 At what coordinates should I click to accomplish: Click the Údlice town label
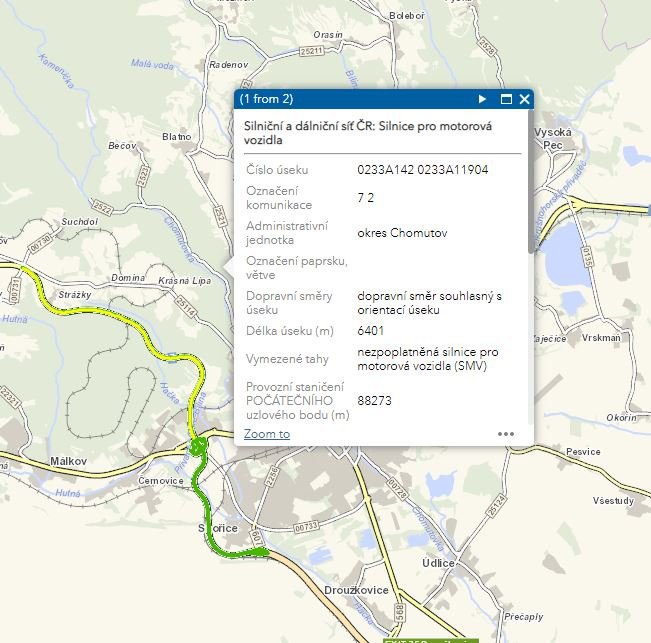coord(437,563)
